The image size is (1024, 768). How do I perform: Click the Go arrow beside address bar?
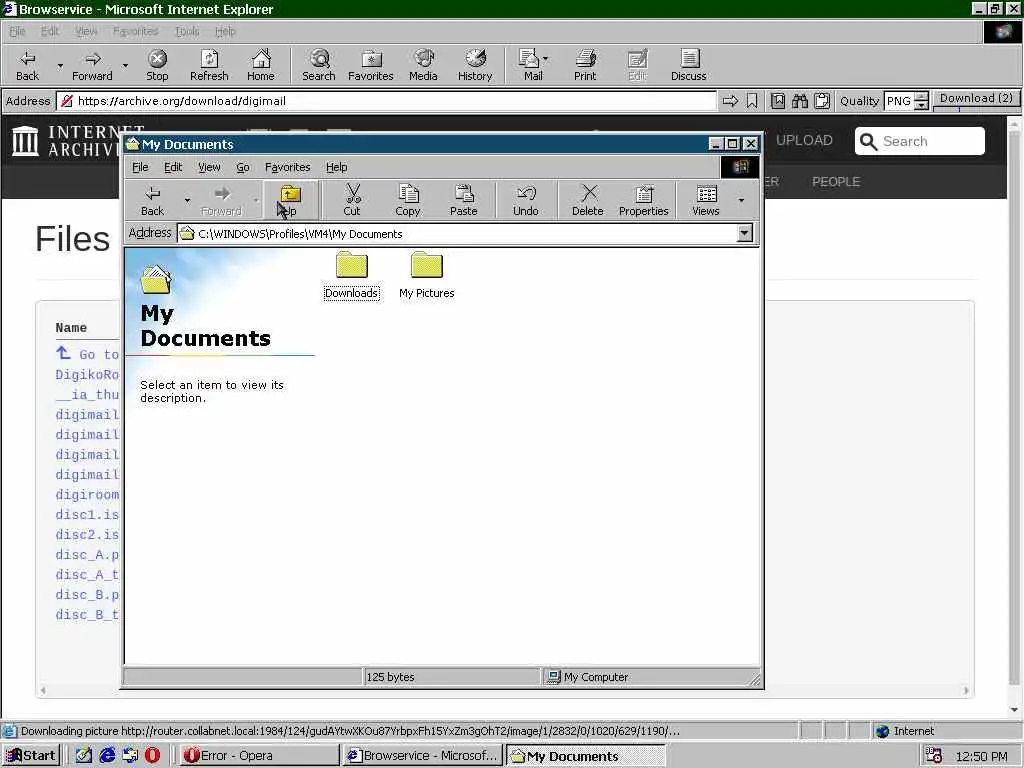point(730,101)
